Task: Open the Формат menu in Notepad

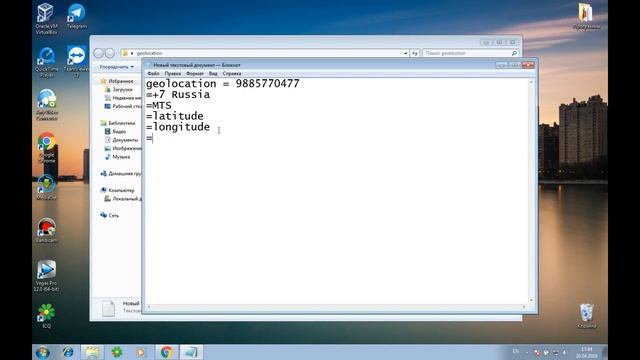Action: coord(195,73)
